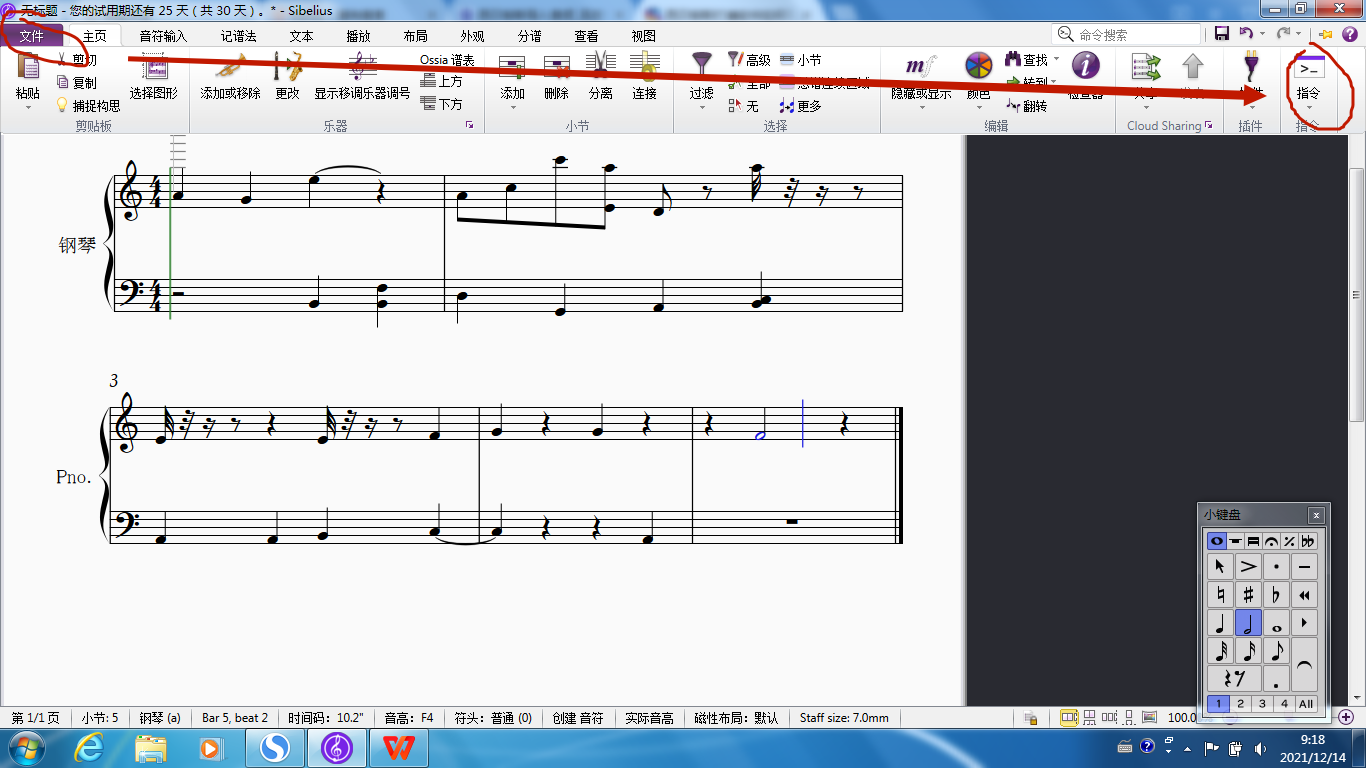The image size is (1366, 768).
Task: Switch to Layout (布局) tab
Action: click(x=415, y=35)
